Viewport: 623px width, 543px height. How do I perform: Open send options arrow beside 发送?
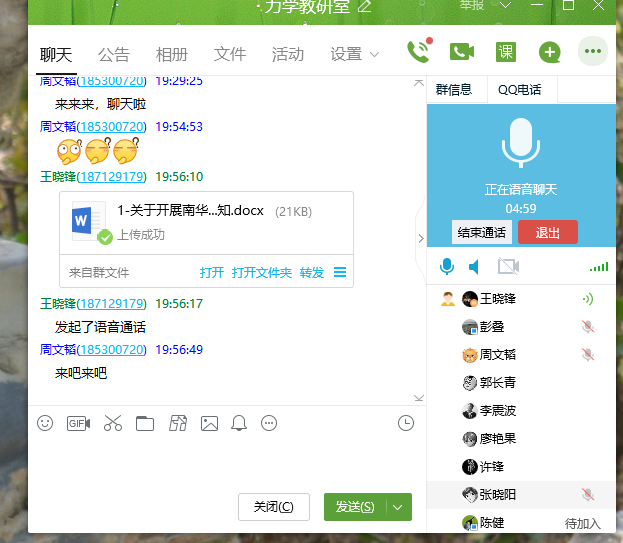click(x=399, y=507)
